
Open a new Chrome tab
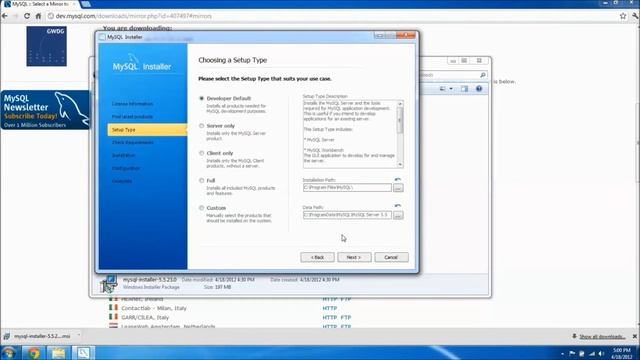[86, 4]
